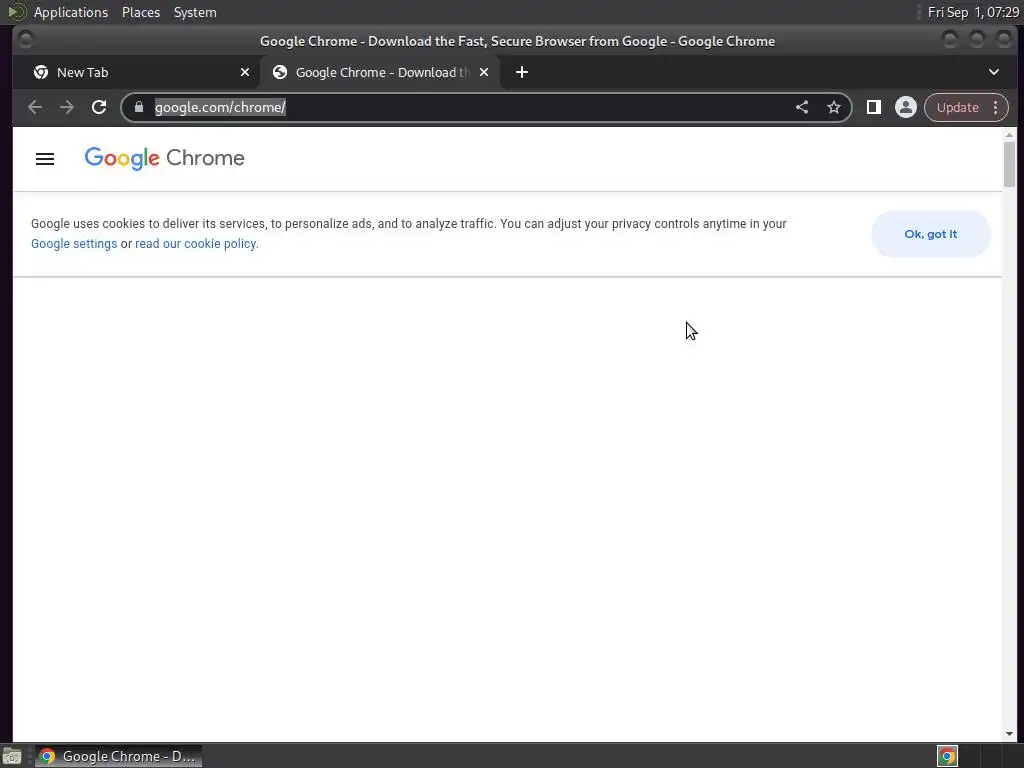
Task: Click Chrome icon in the bottom-right tray
Action: coord(947,756)
